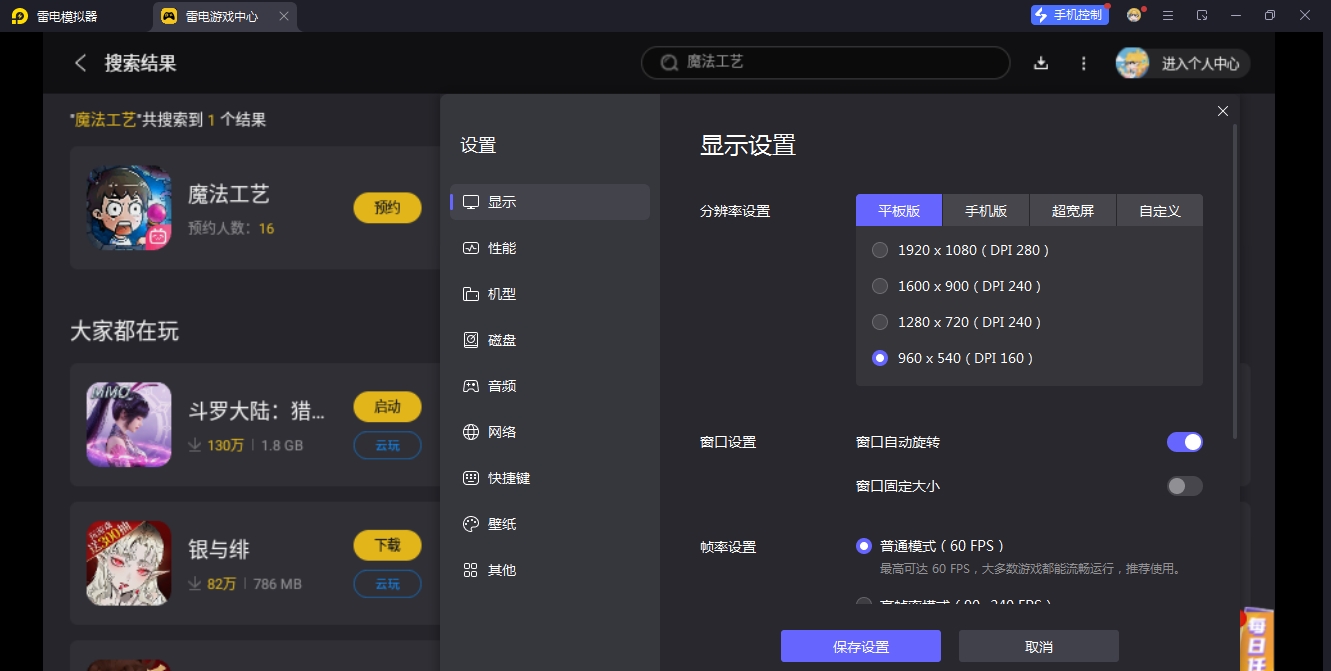
Task: Switch to the 超宽屏 resolution tab
Action: [x=1073, y=211]
